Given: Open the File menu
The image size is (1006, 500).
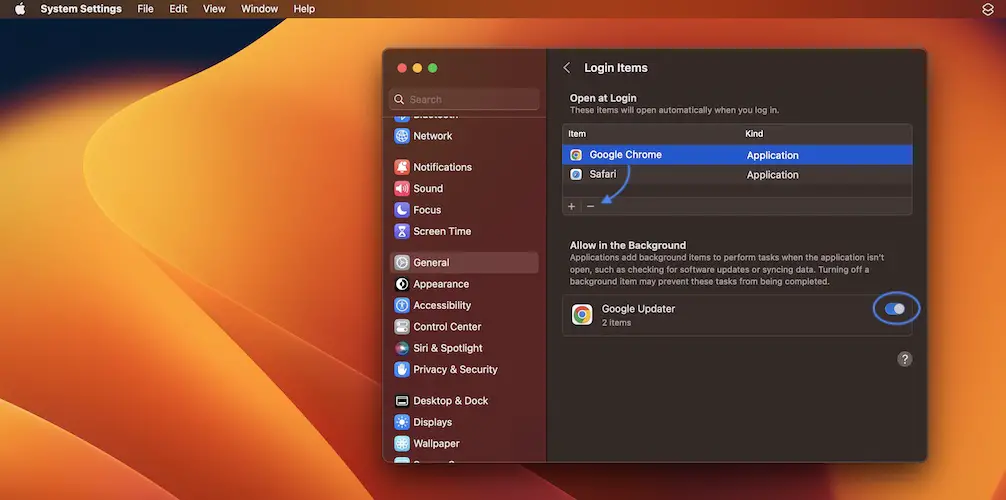Looking at the screenshot, I should point(146,9).
